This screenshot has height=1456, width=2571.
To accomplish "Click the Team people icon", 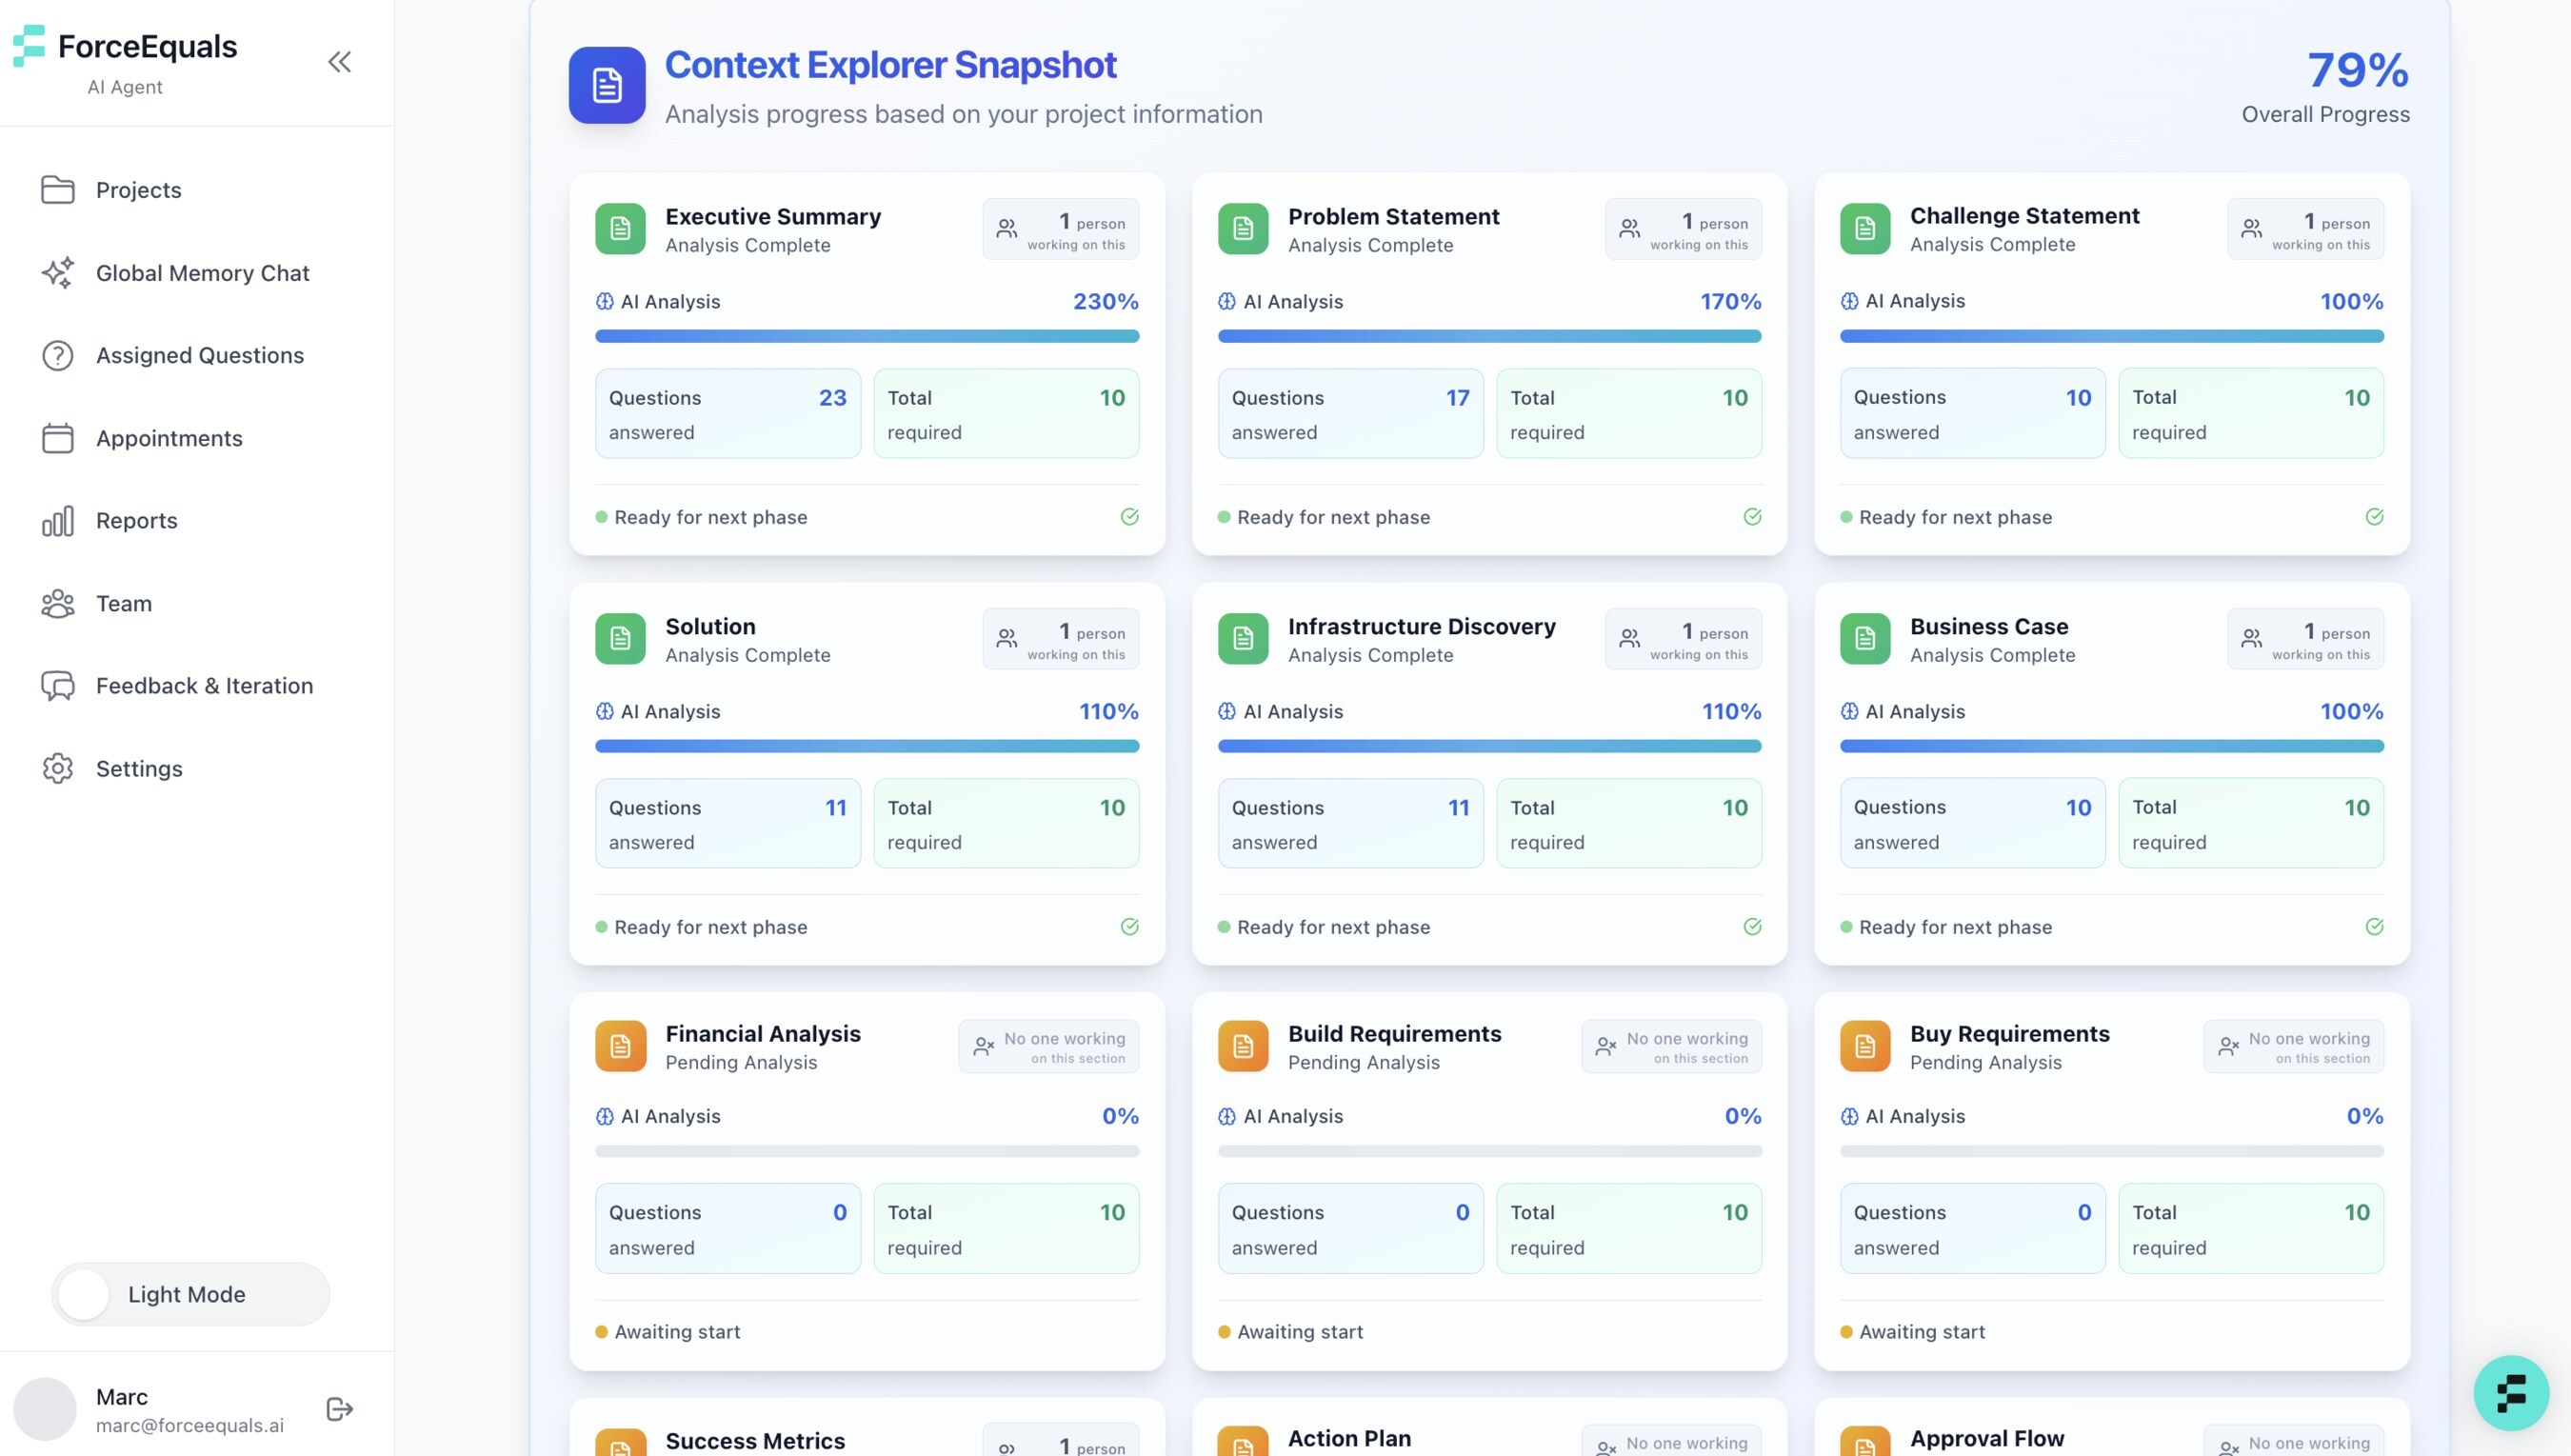I will tap(58, 604).
